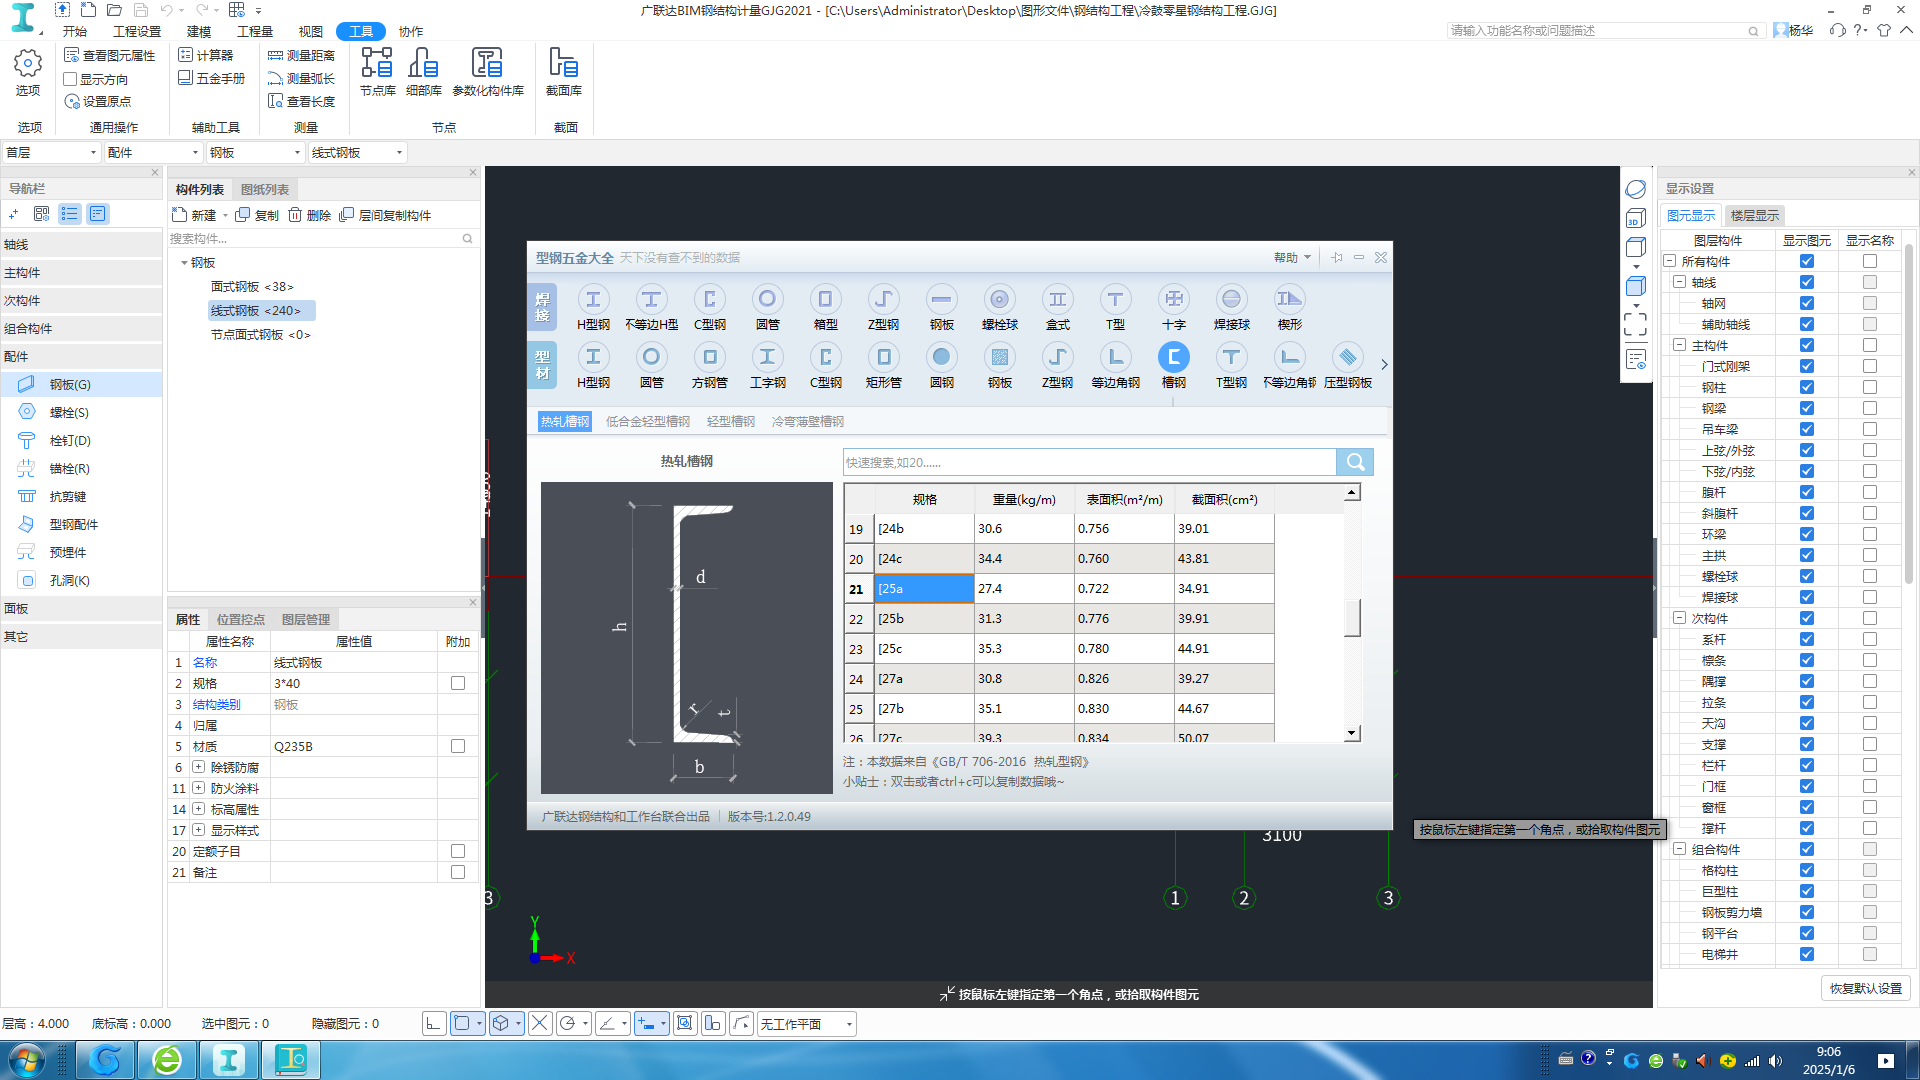Select the 槽钢 channel steel icon
This screenshot has height=1080, width=1920.
click(x=1173, y=365)
